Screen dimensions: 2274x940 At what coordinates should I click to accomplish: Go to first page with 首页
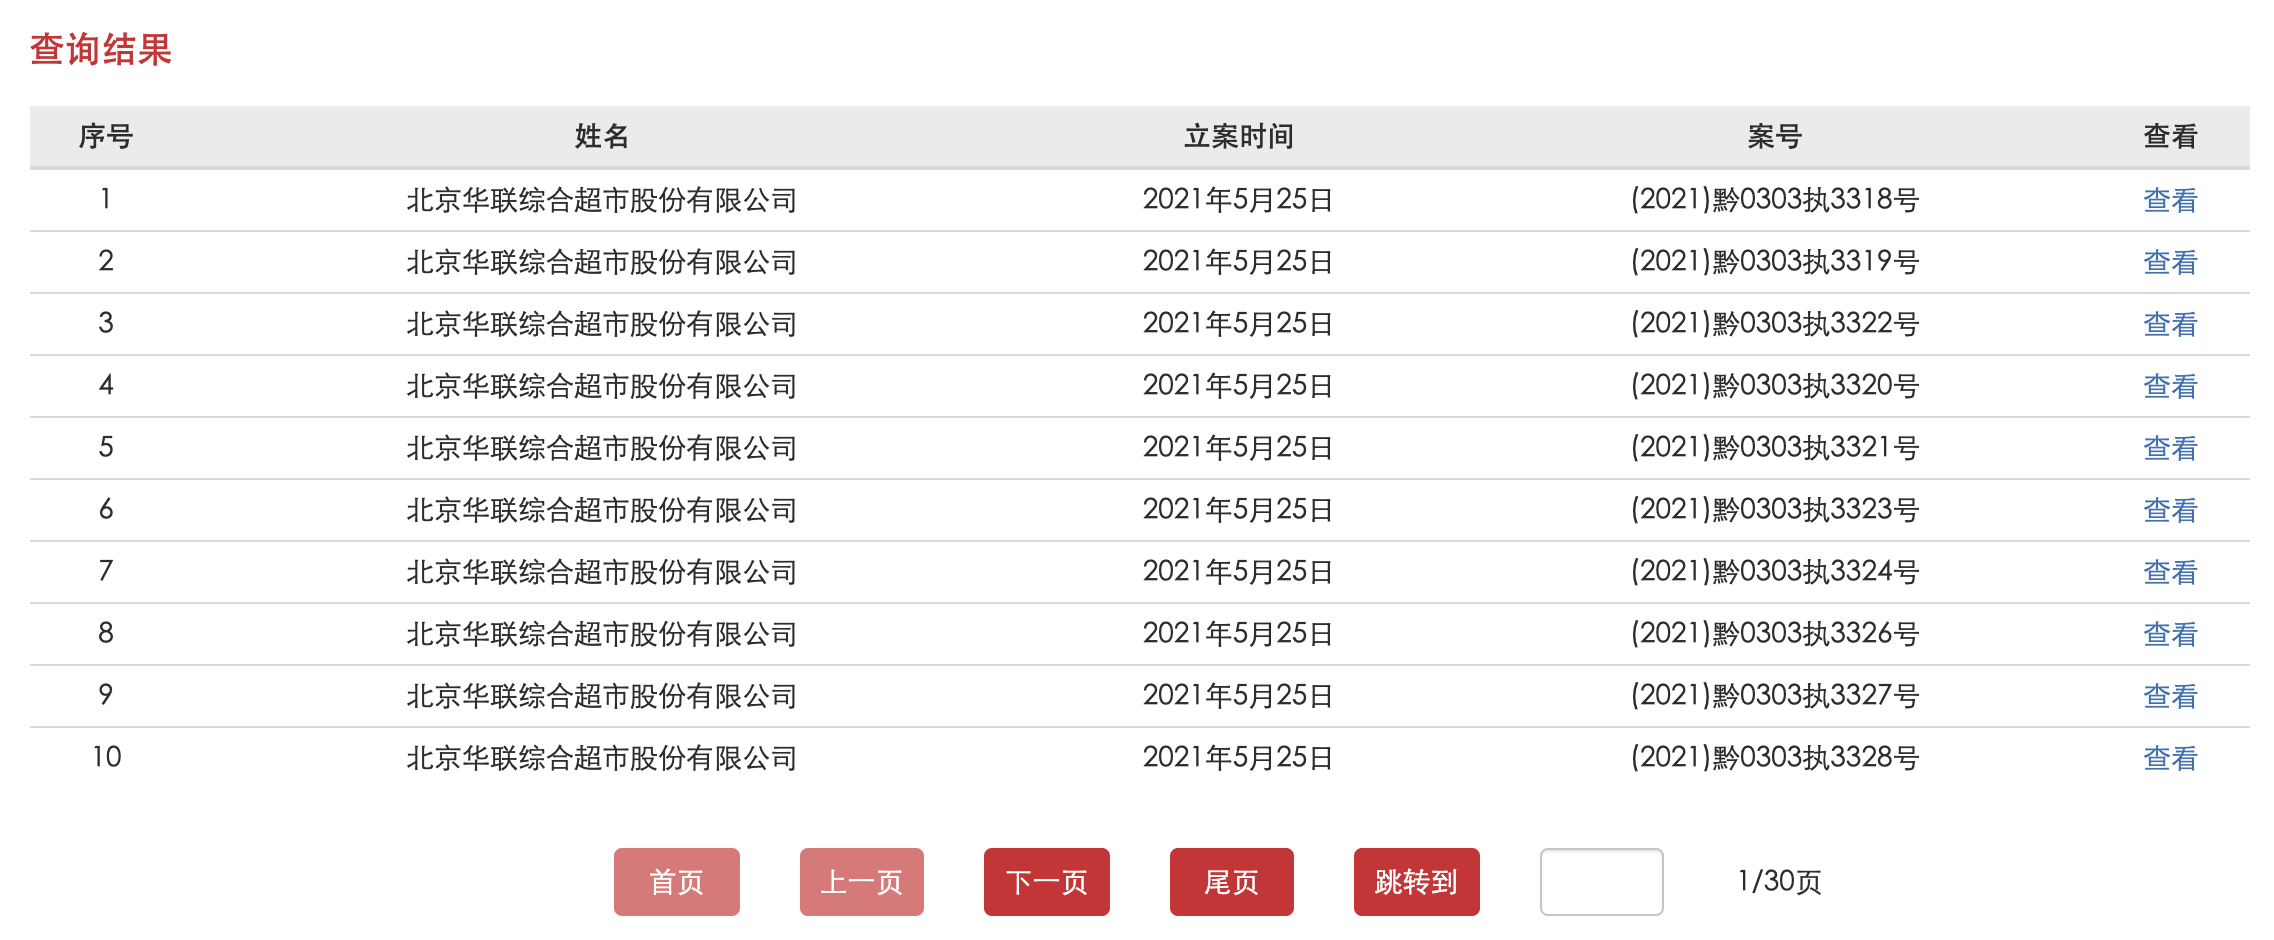point(676,882)
